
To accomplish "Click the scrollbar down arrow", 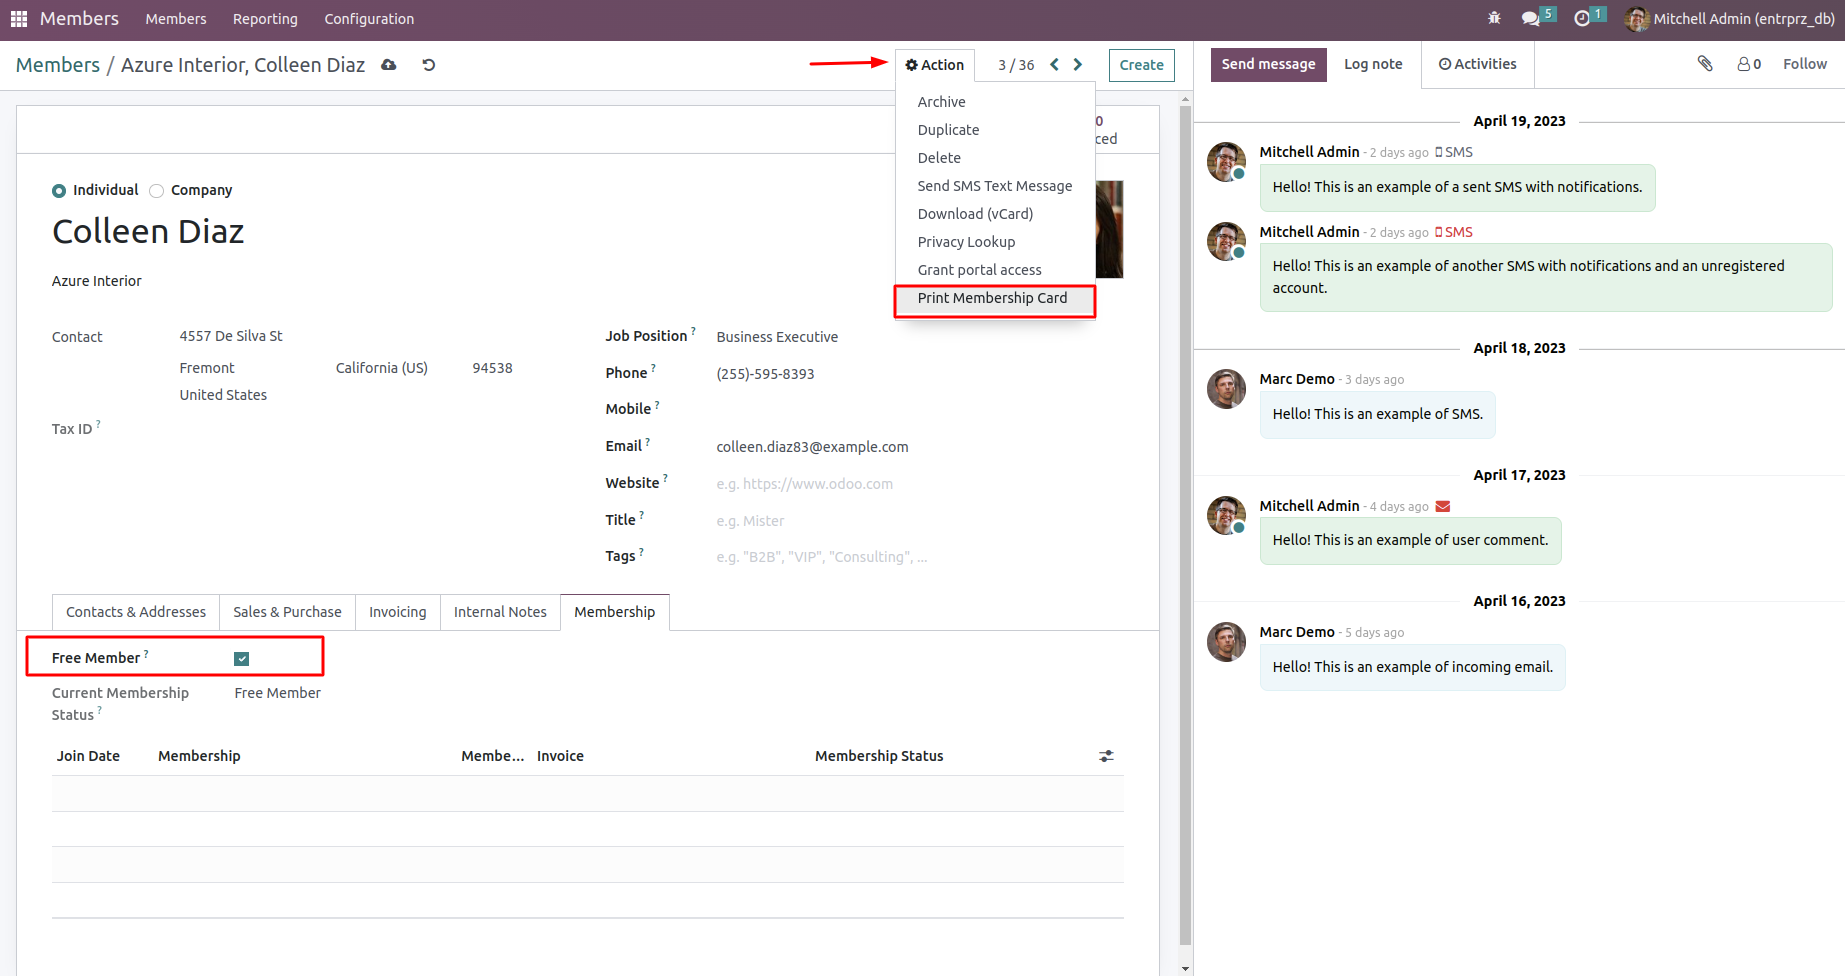I will tap(1186, 968).
